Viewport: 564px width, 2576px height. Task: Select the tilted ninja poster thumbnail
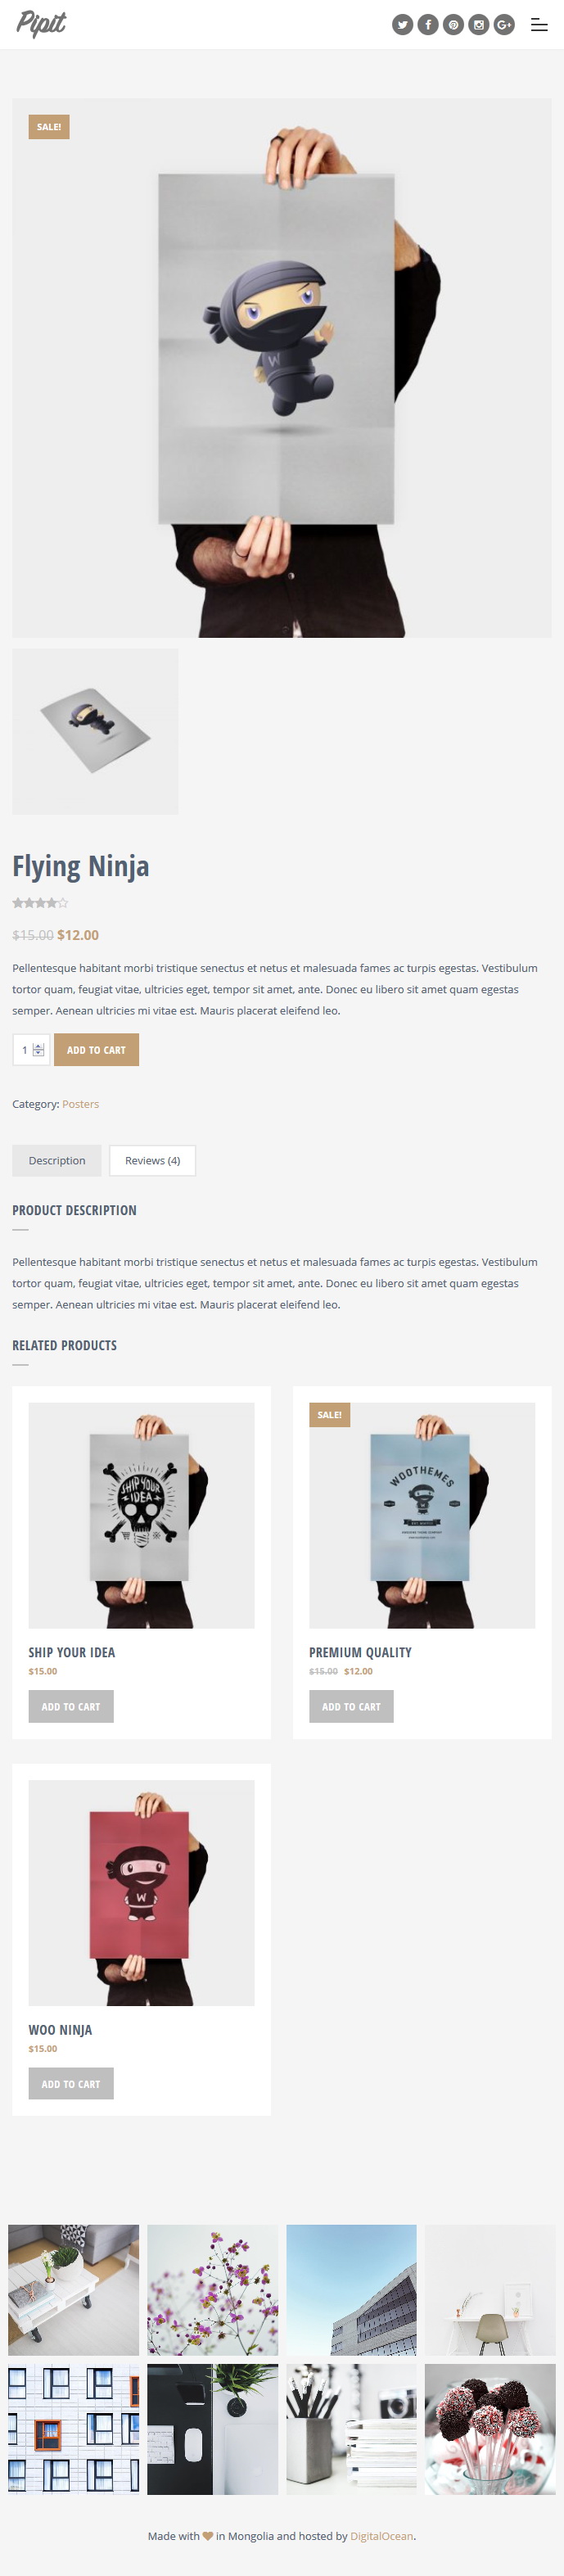[95, 732]
